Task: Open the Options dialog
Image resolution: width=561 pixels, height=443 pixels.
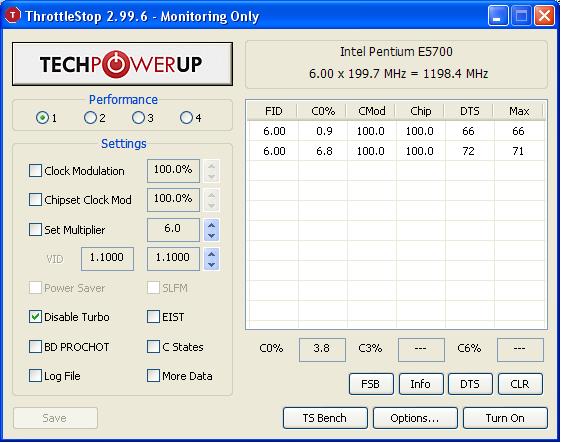Action: (x=415, y=418)
